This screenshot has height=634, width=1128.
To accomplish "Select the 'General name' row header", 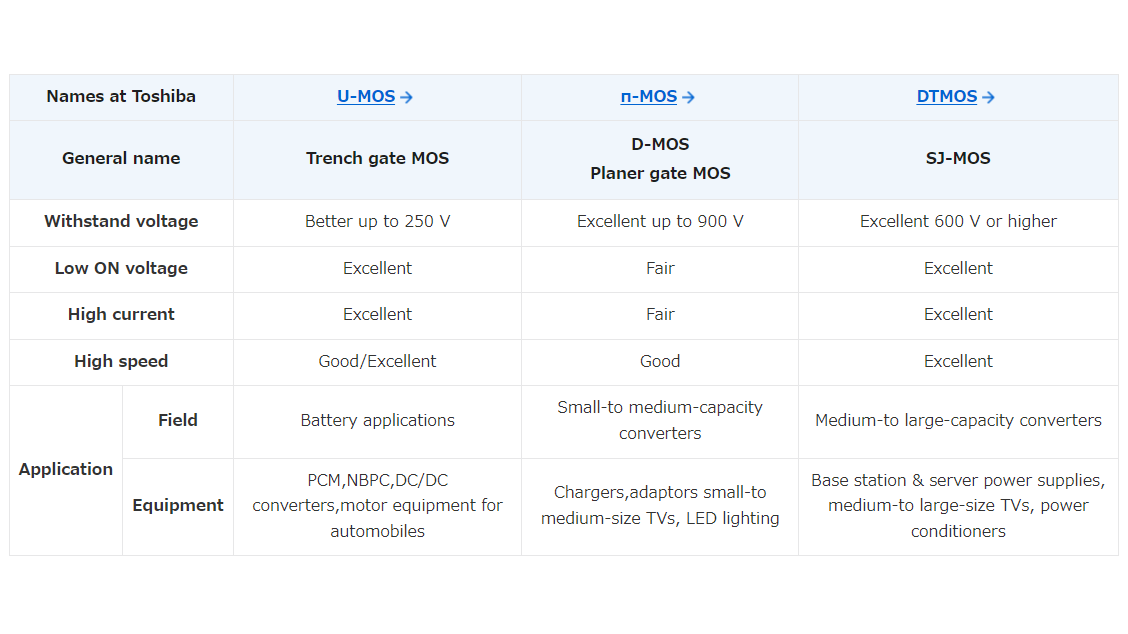I will (121, 160).
